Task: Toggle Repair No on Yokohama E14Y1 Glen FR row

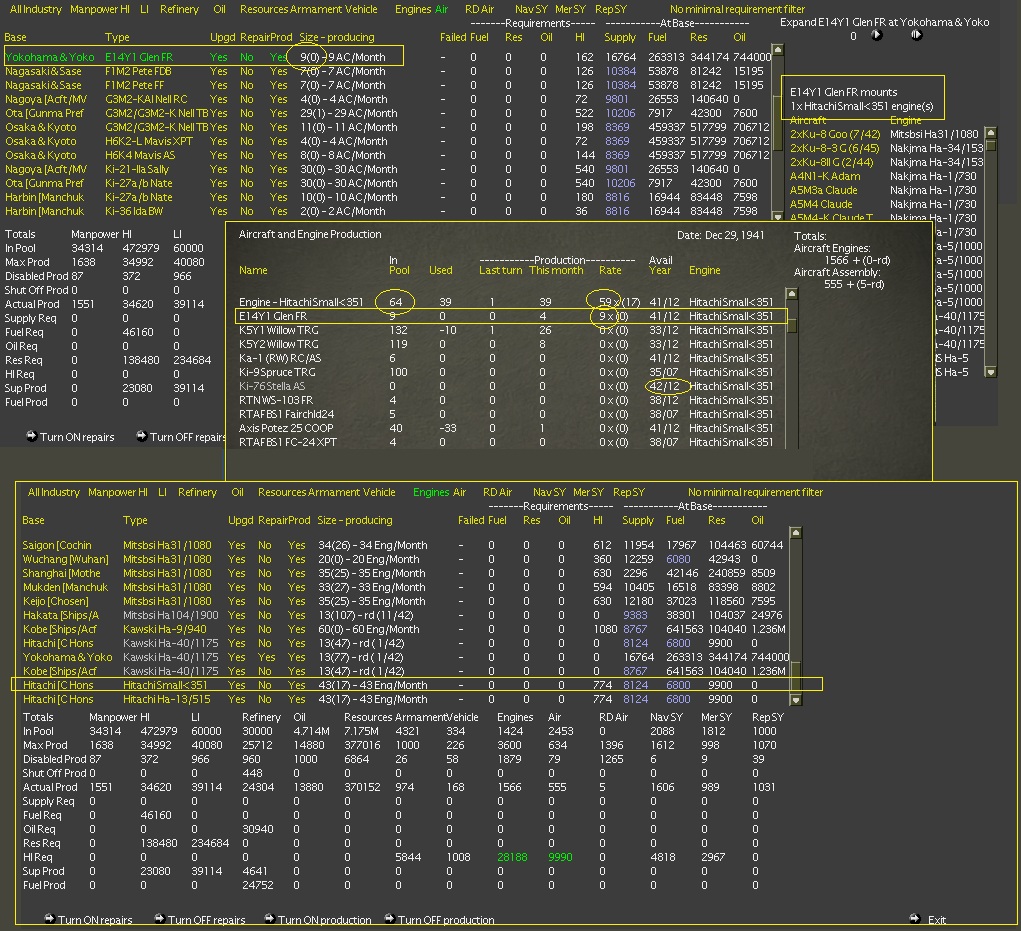Action: tap(246, 57)
